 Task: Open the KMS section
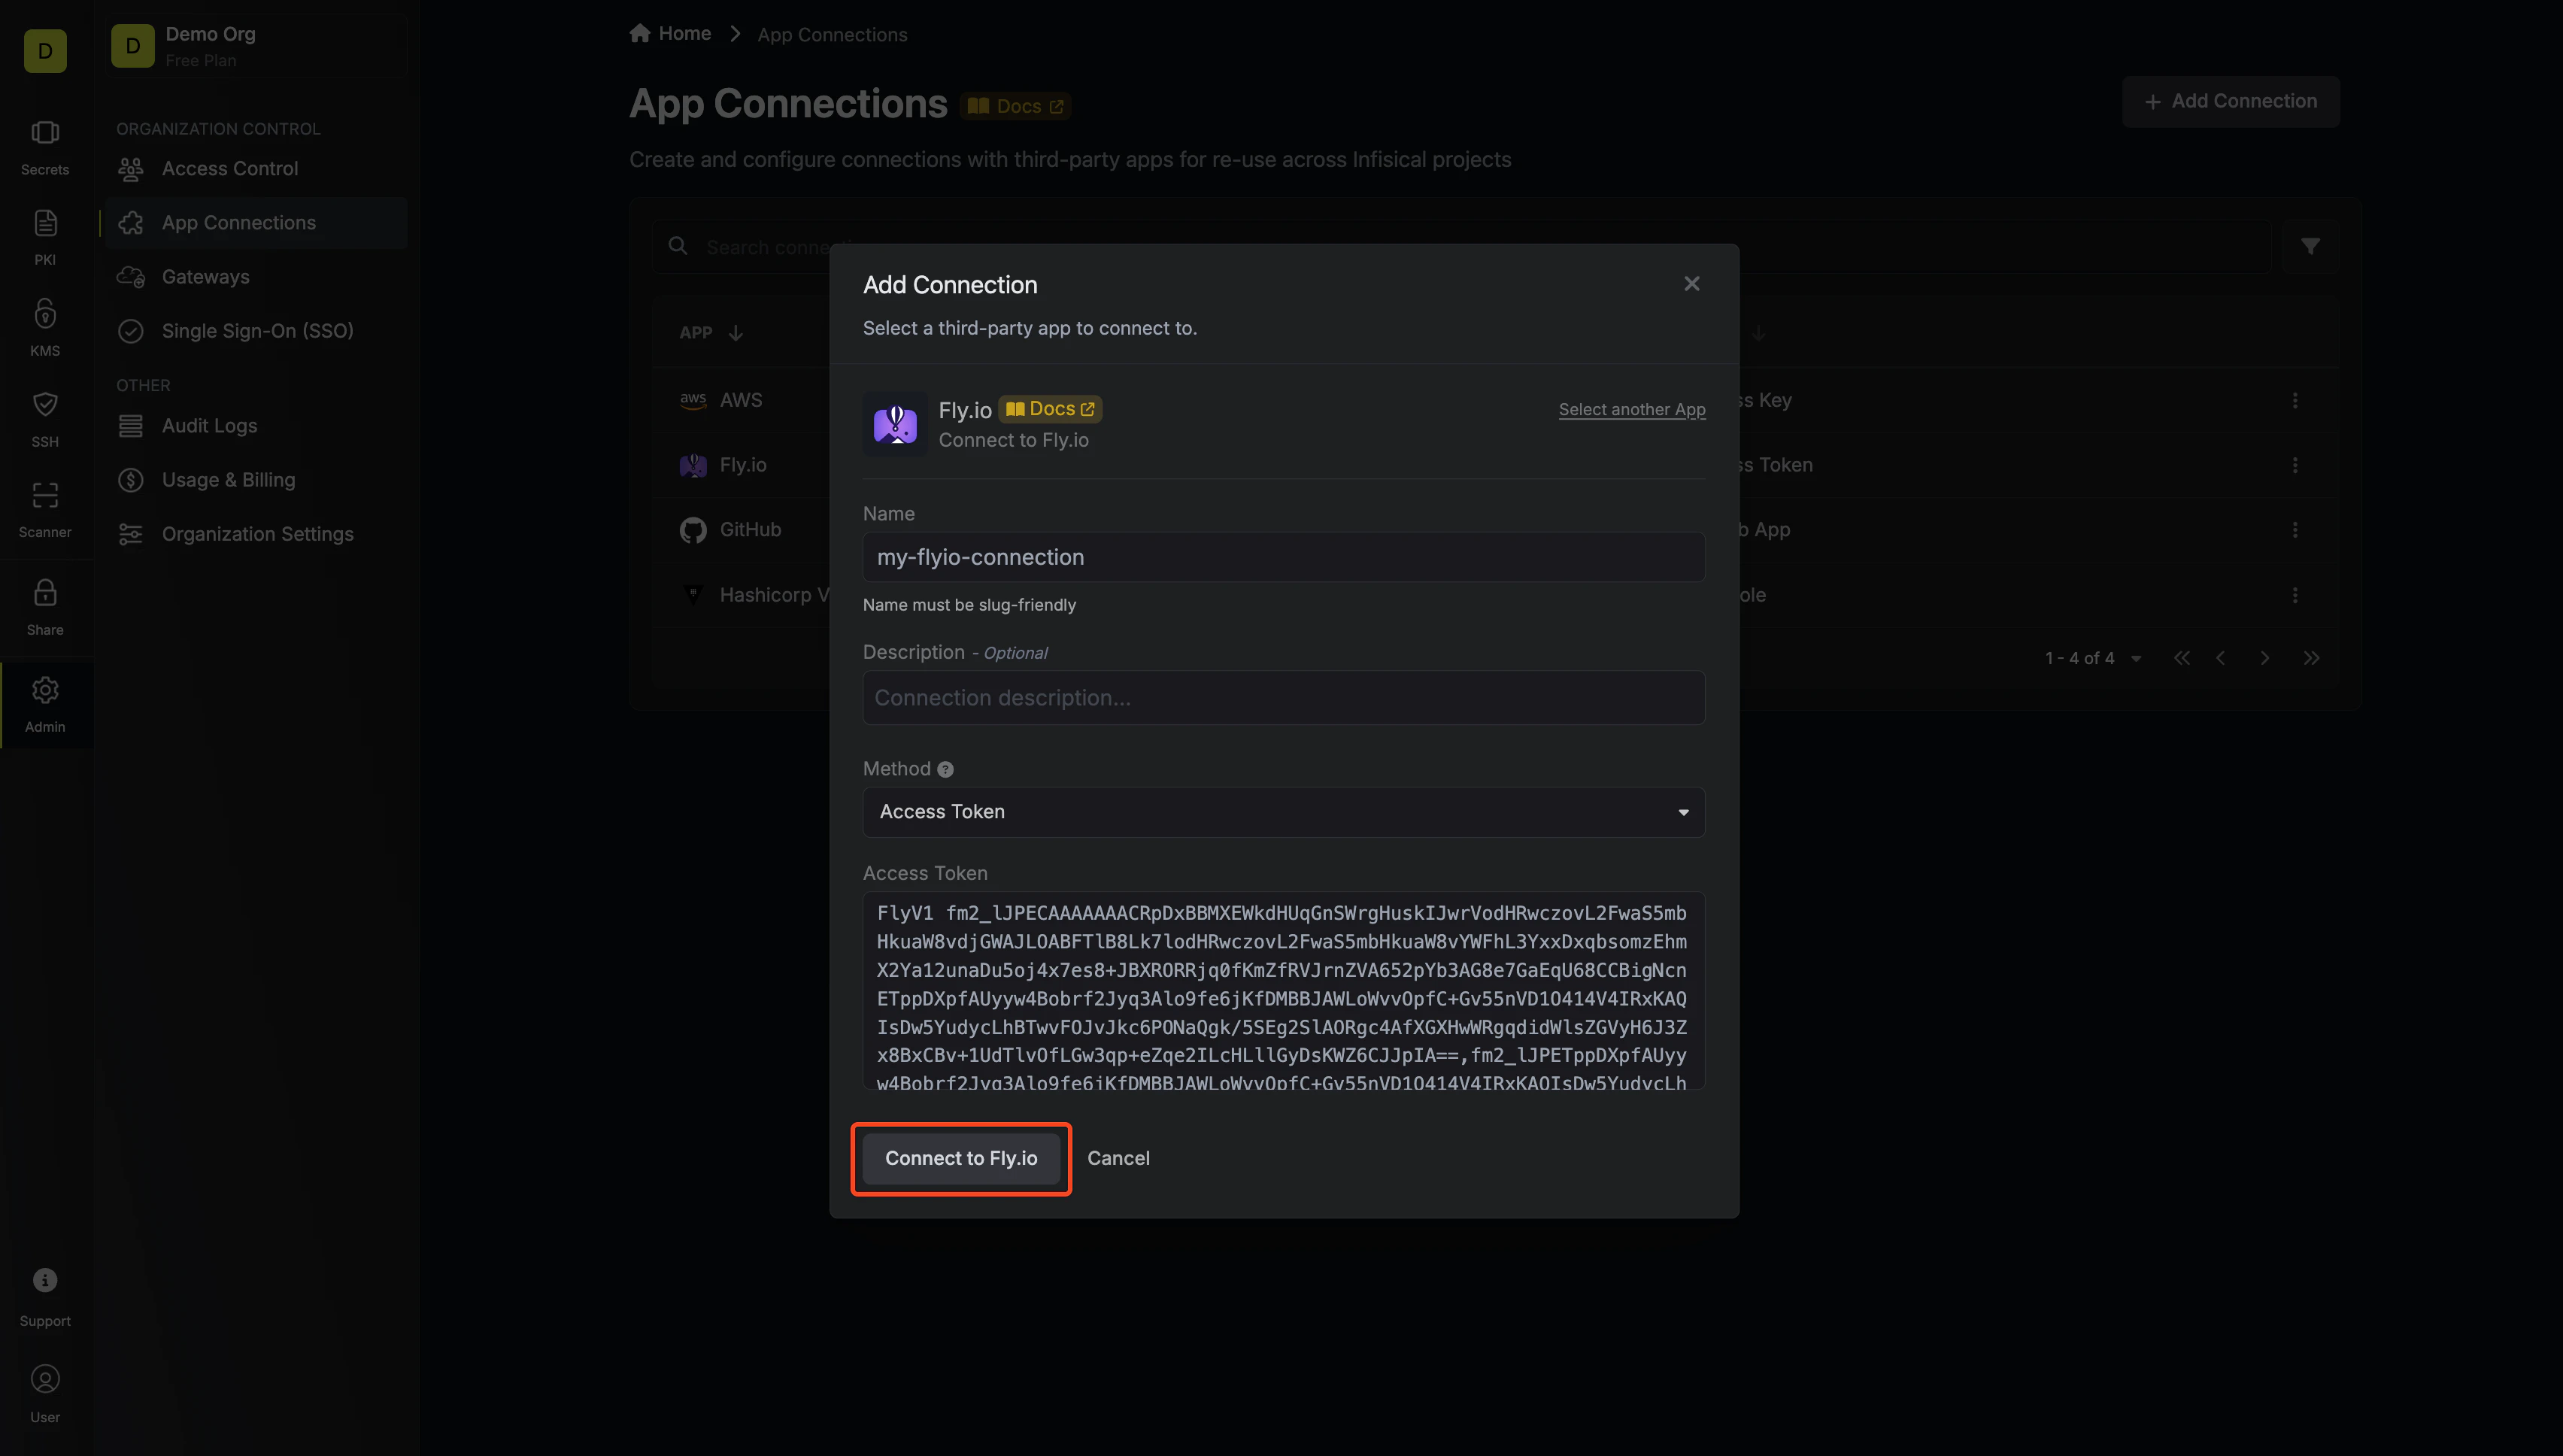click(x=45, y=328)
